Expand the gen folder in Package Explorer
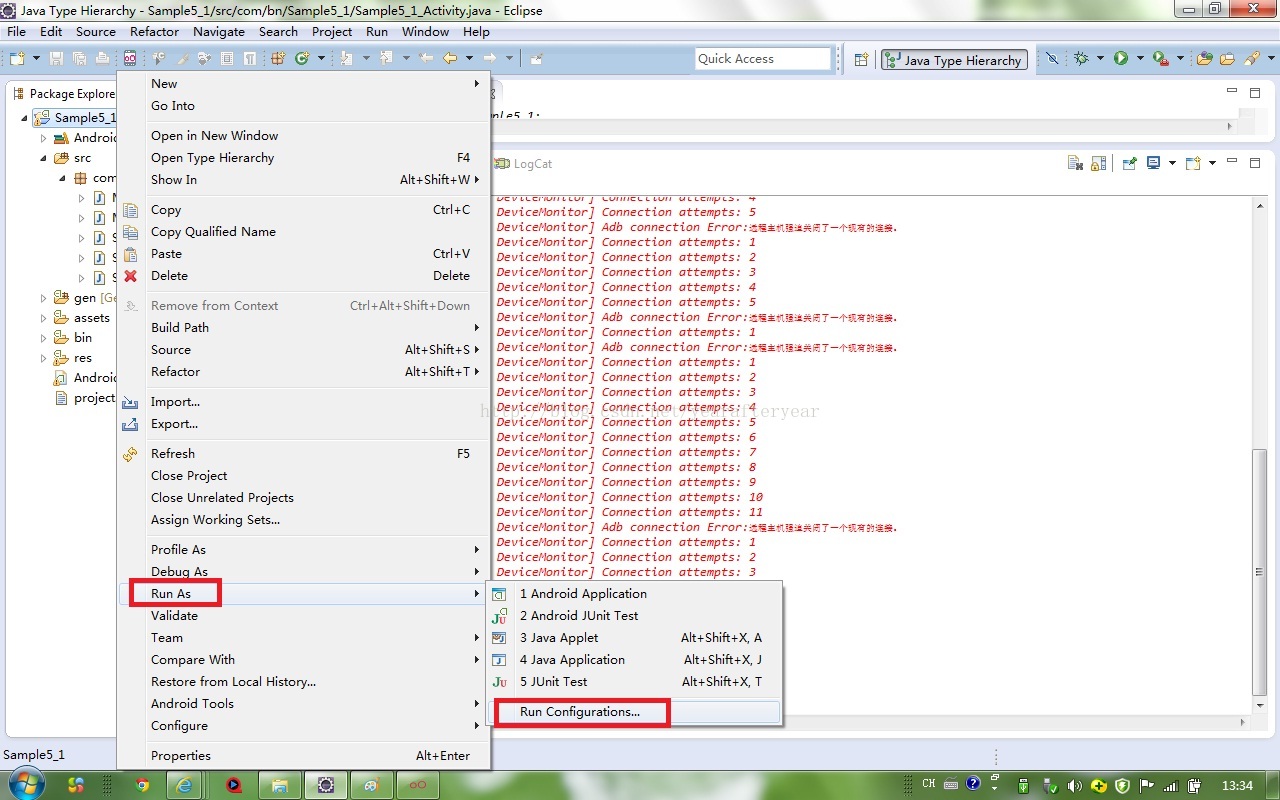The height and width of the screenshot is (800, 1280). pyautogui.click(x=43, y=298)
